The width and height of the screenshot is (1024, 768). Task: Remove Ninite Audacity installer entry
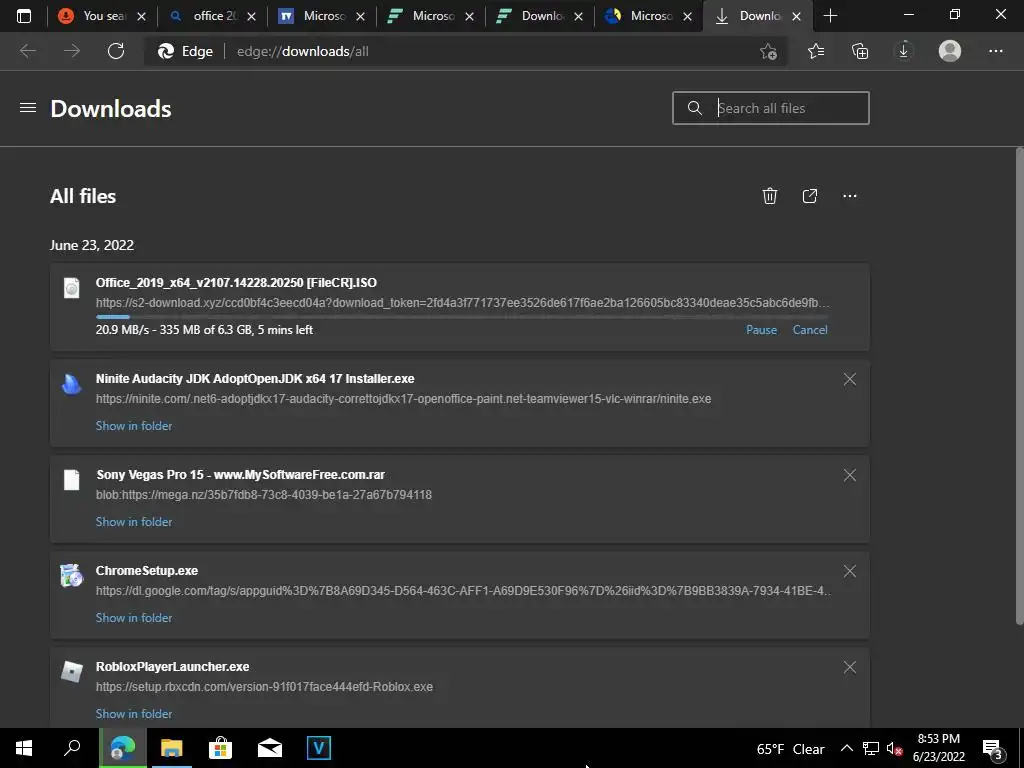[x=850, y=379]
